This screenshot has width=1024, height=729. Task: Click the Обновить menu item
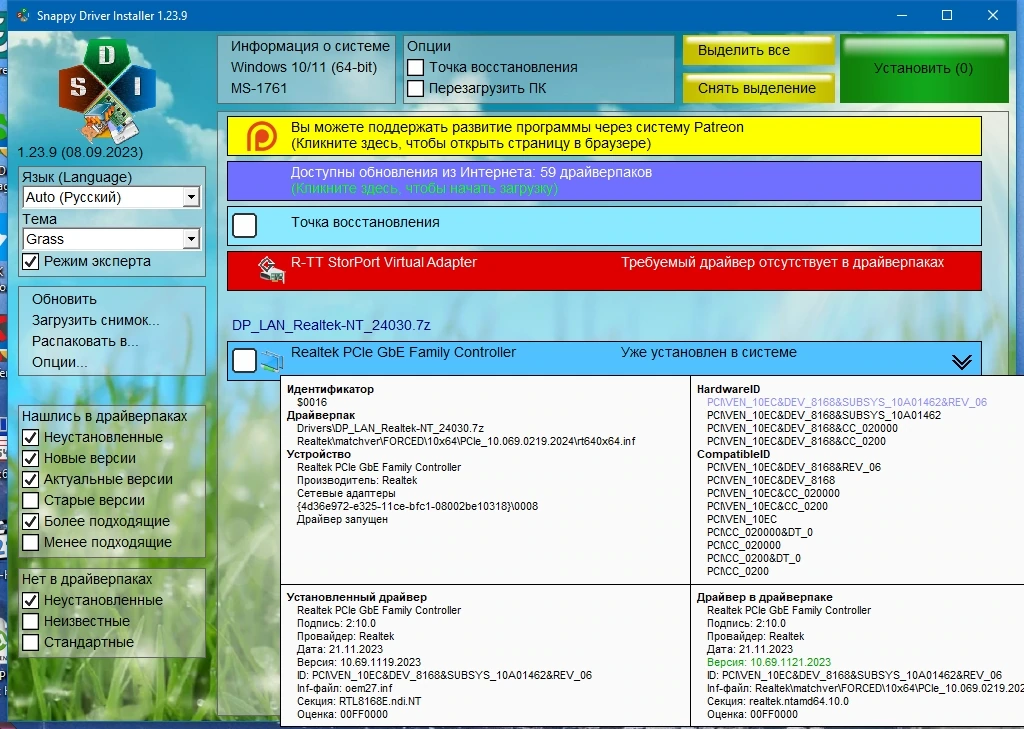pos(64,299)
